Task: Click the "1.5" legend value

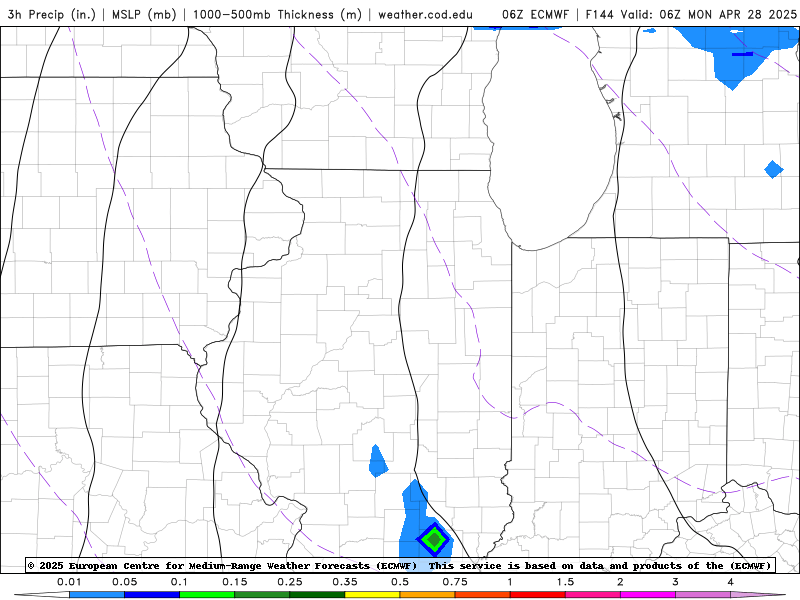Action: (x=565, y=582)
